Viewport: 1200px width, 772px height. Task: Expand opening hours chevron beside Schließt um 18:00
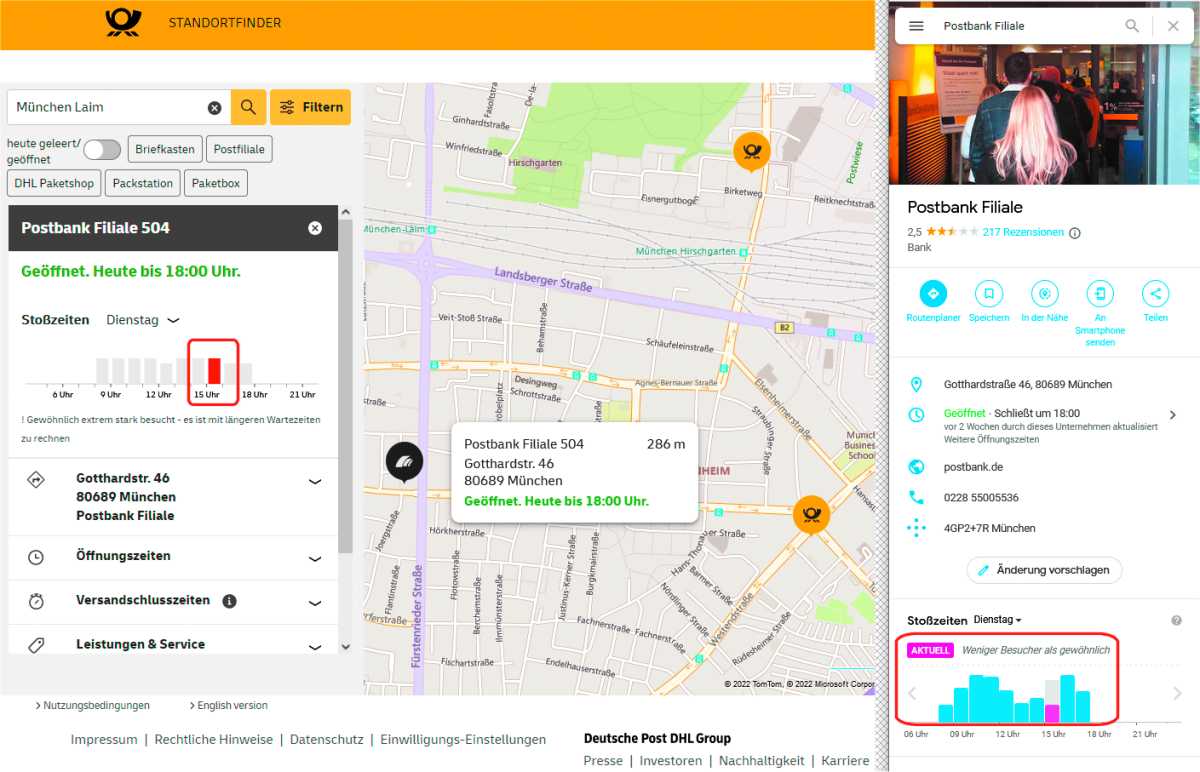(x=1173, y=415)
